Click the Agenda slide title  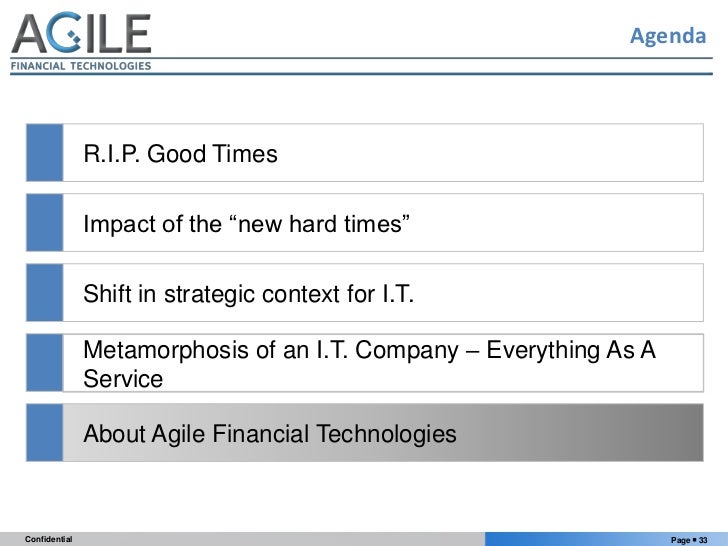668,36
